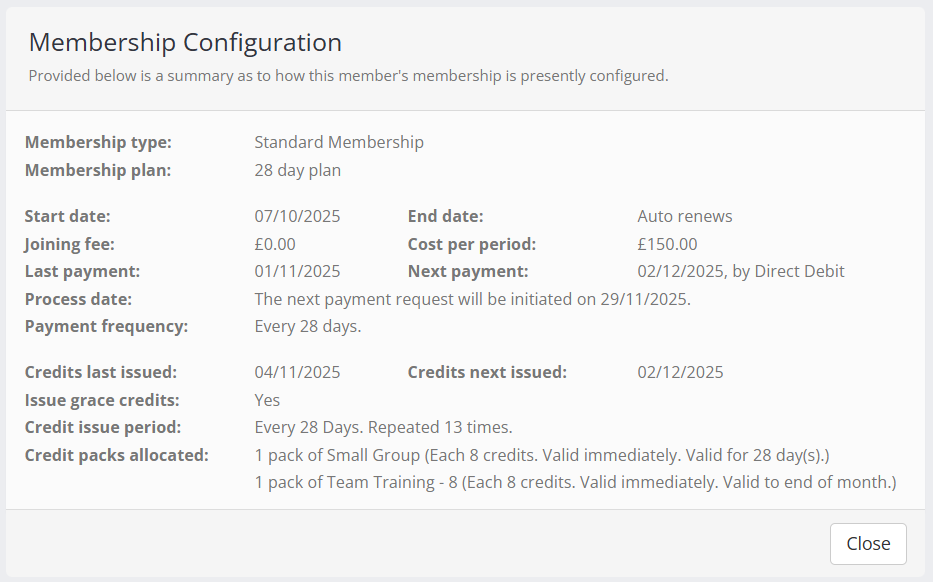Click the Credit packs allocated label
This screenshot has width=933, height=582.
click(x=117, y=455)
